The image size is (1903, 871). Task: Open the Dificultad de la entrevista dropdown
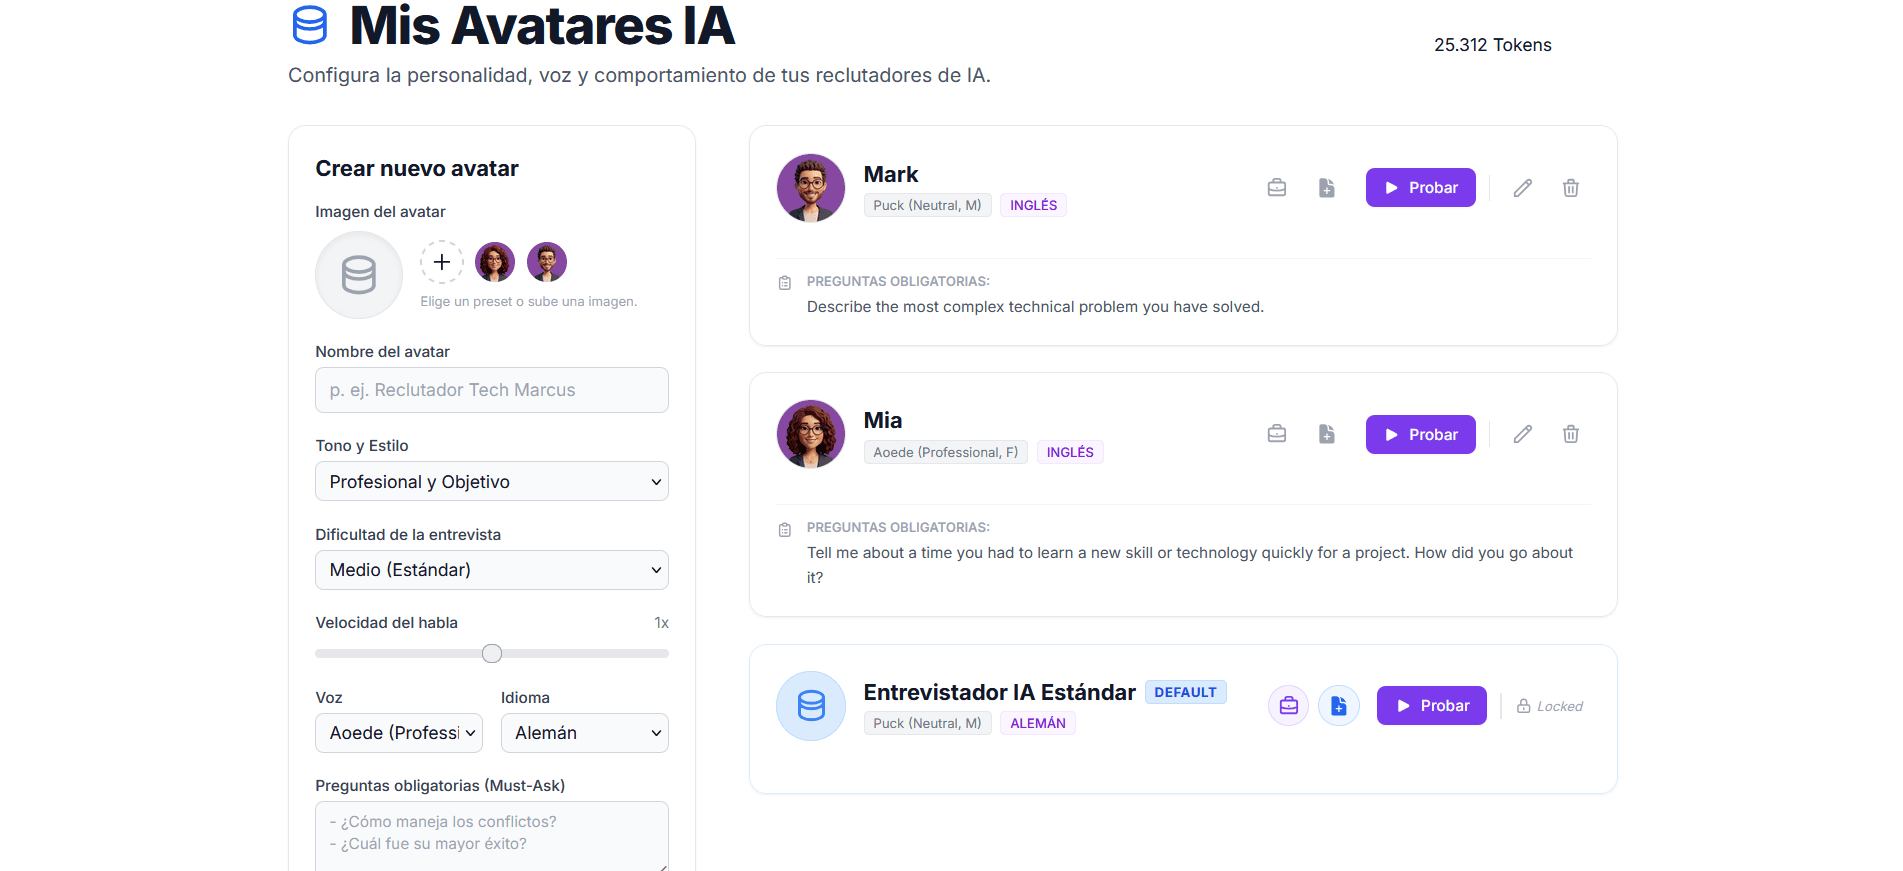pos(492,570)
